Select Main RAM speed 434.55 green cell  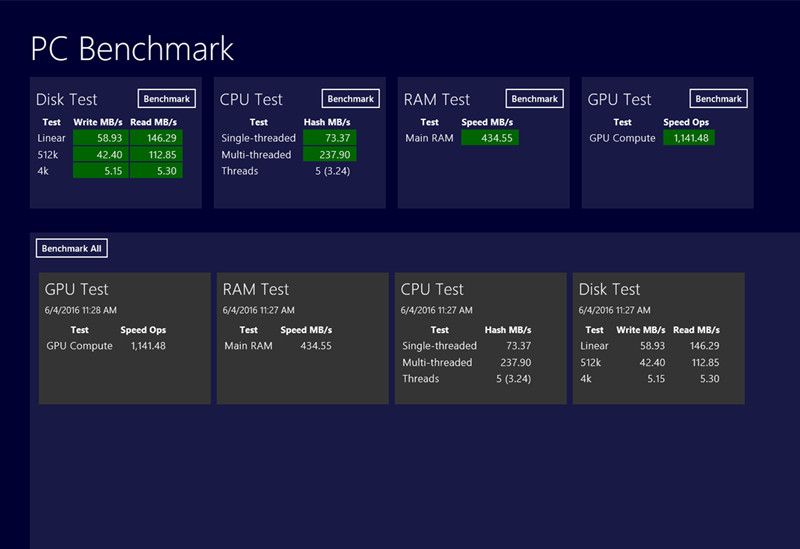[x=489, y=138]
